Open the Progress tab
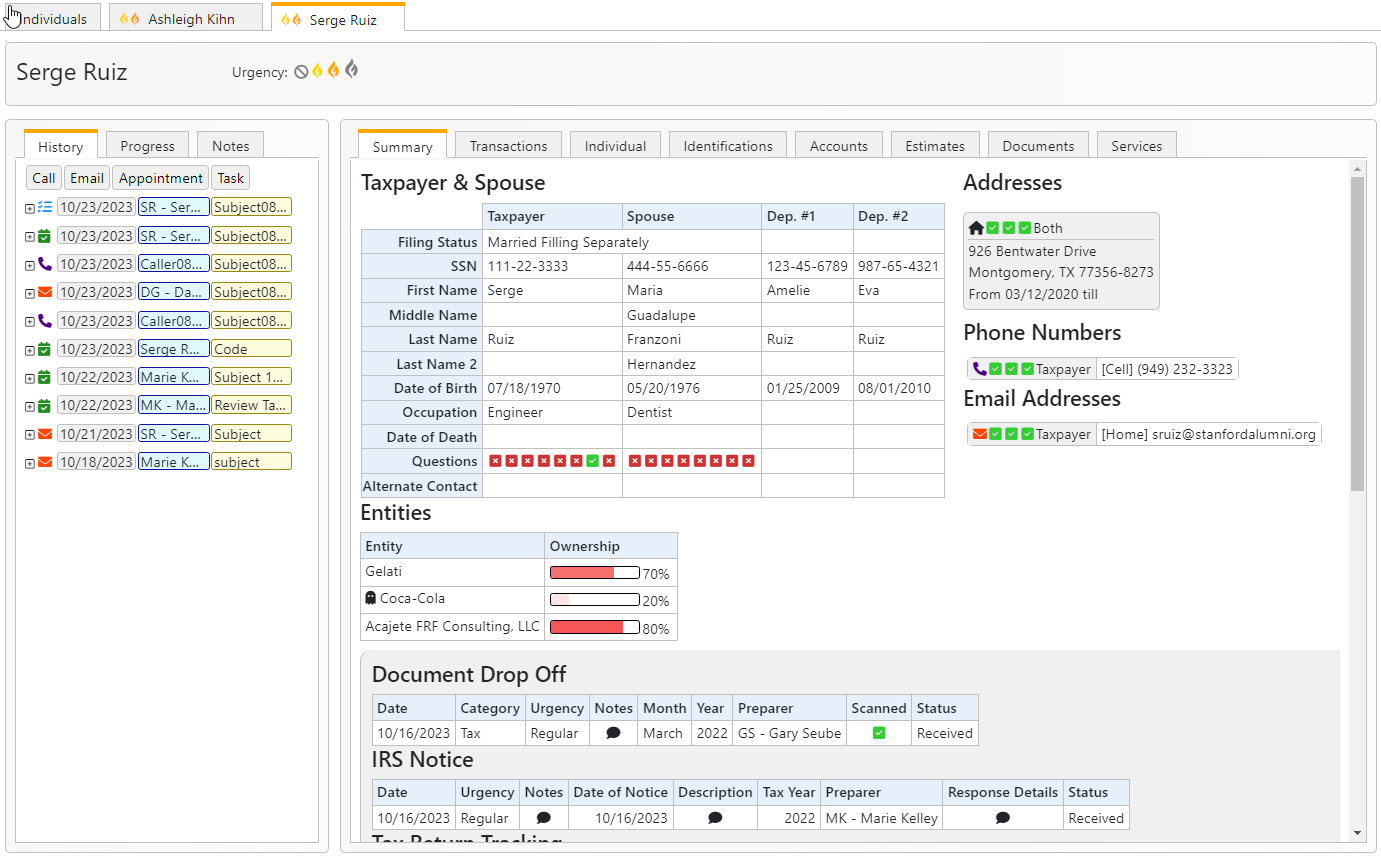Viewport: 1381px width, 857px height. pos(147,145)
